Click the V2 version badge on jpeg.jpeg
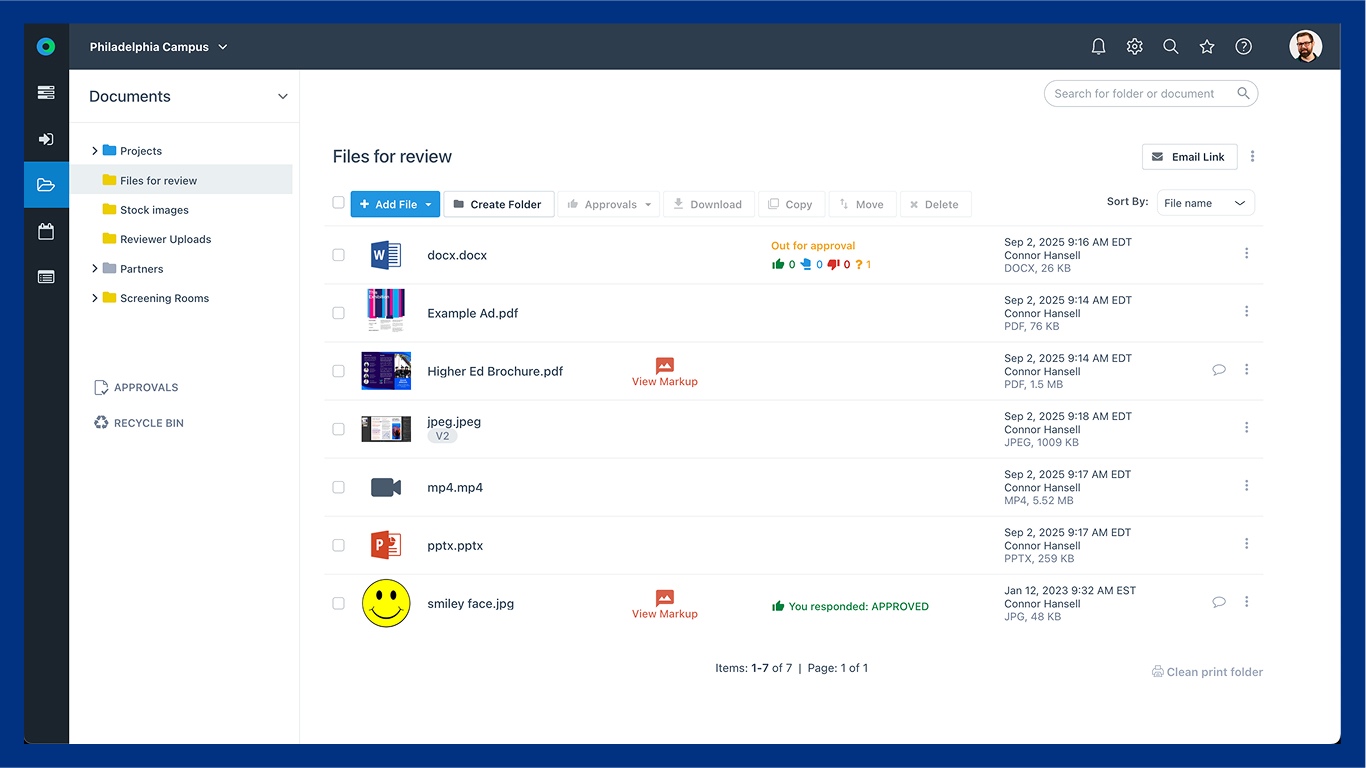Viewport: 1366px width, 768px height. tap(442, 436)
